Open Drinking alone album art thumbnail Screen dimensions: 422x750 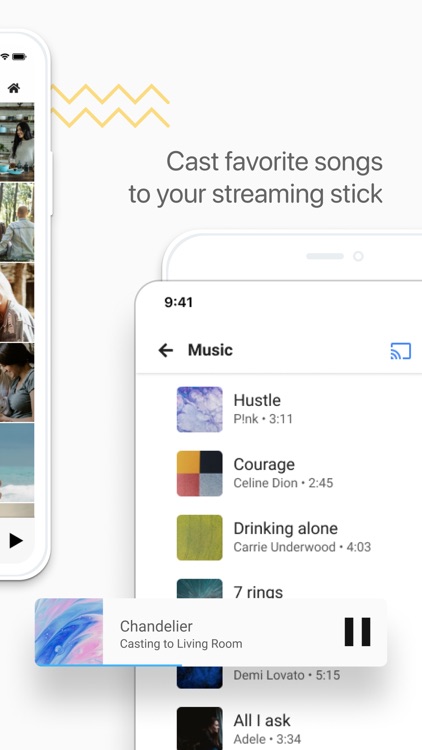click(200, 538)
